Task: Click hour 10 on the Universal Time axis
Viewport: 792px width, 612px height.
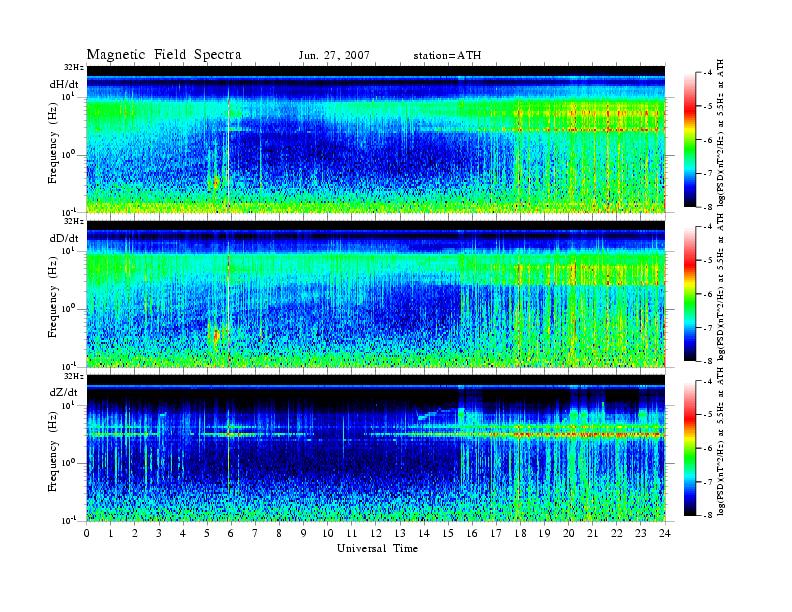Action: point(328,533)
